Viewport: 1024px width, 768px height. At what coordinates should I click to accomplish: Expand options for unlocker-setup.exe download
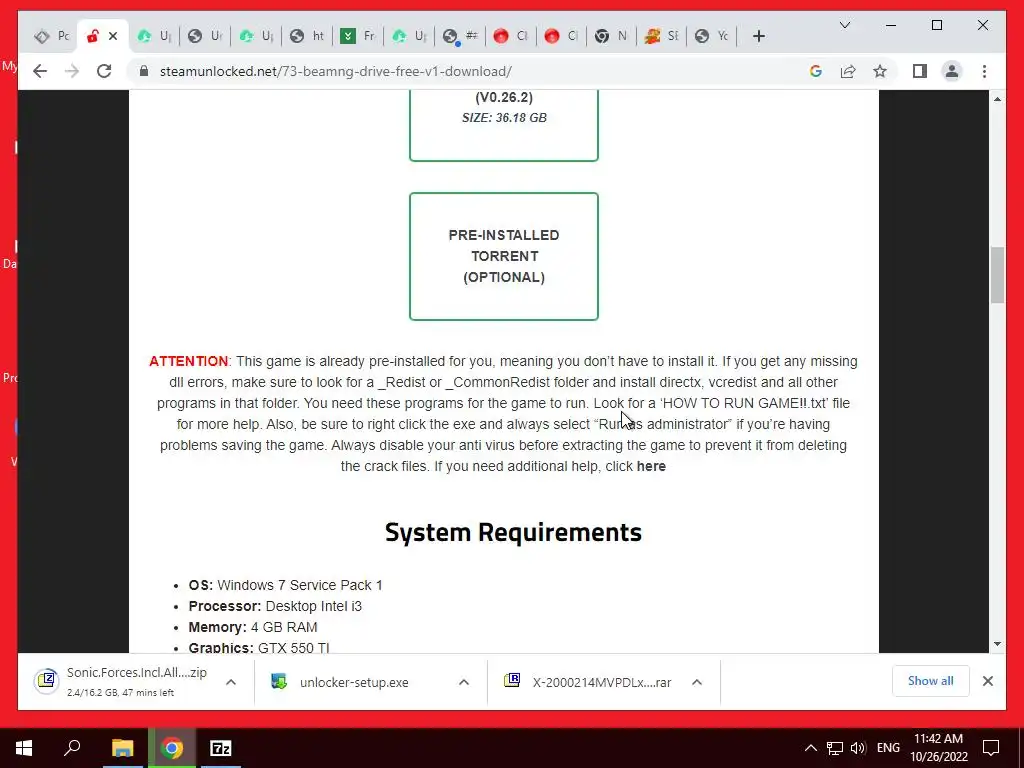tap(464, 682)
